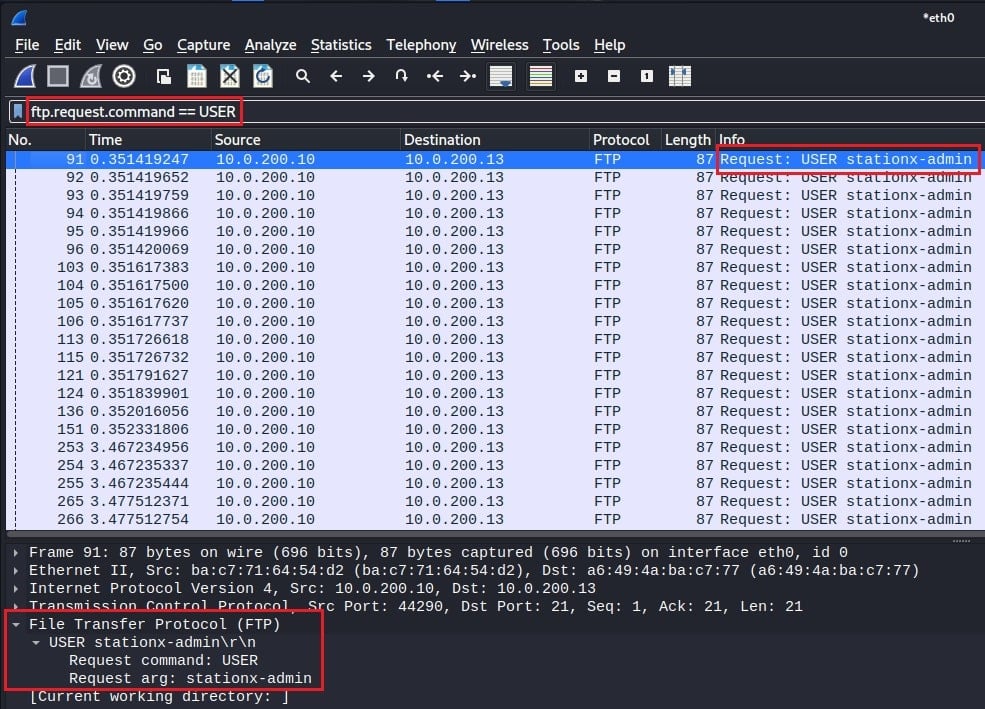Select packet number 91 row
Screen dimensions: 985x709
[495, 160]
